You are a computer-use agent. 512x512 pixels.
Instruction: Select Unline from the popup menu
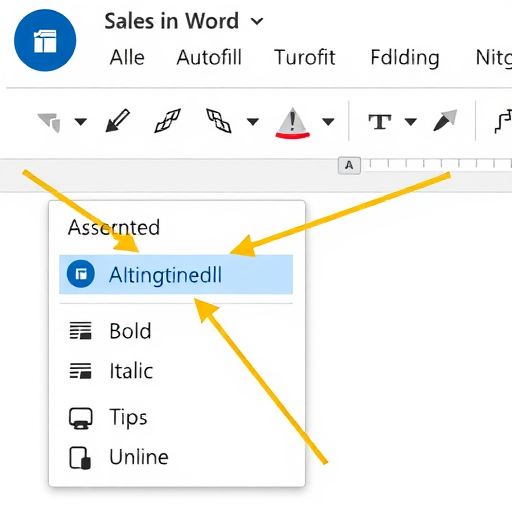click(139, 457)
